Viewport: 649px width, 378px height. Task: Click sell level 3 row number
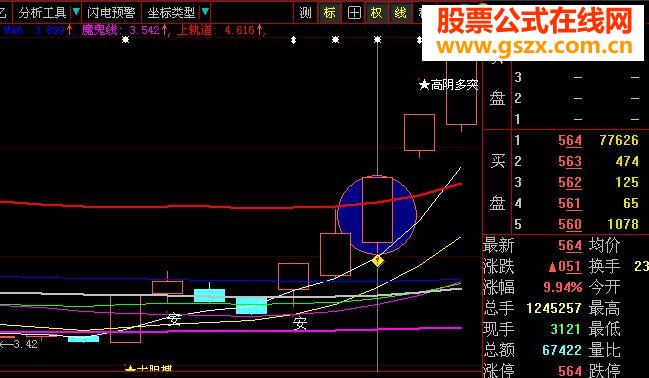tap(517, 77)
